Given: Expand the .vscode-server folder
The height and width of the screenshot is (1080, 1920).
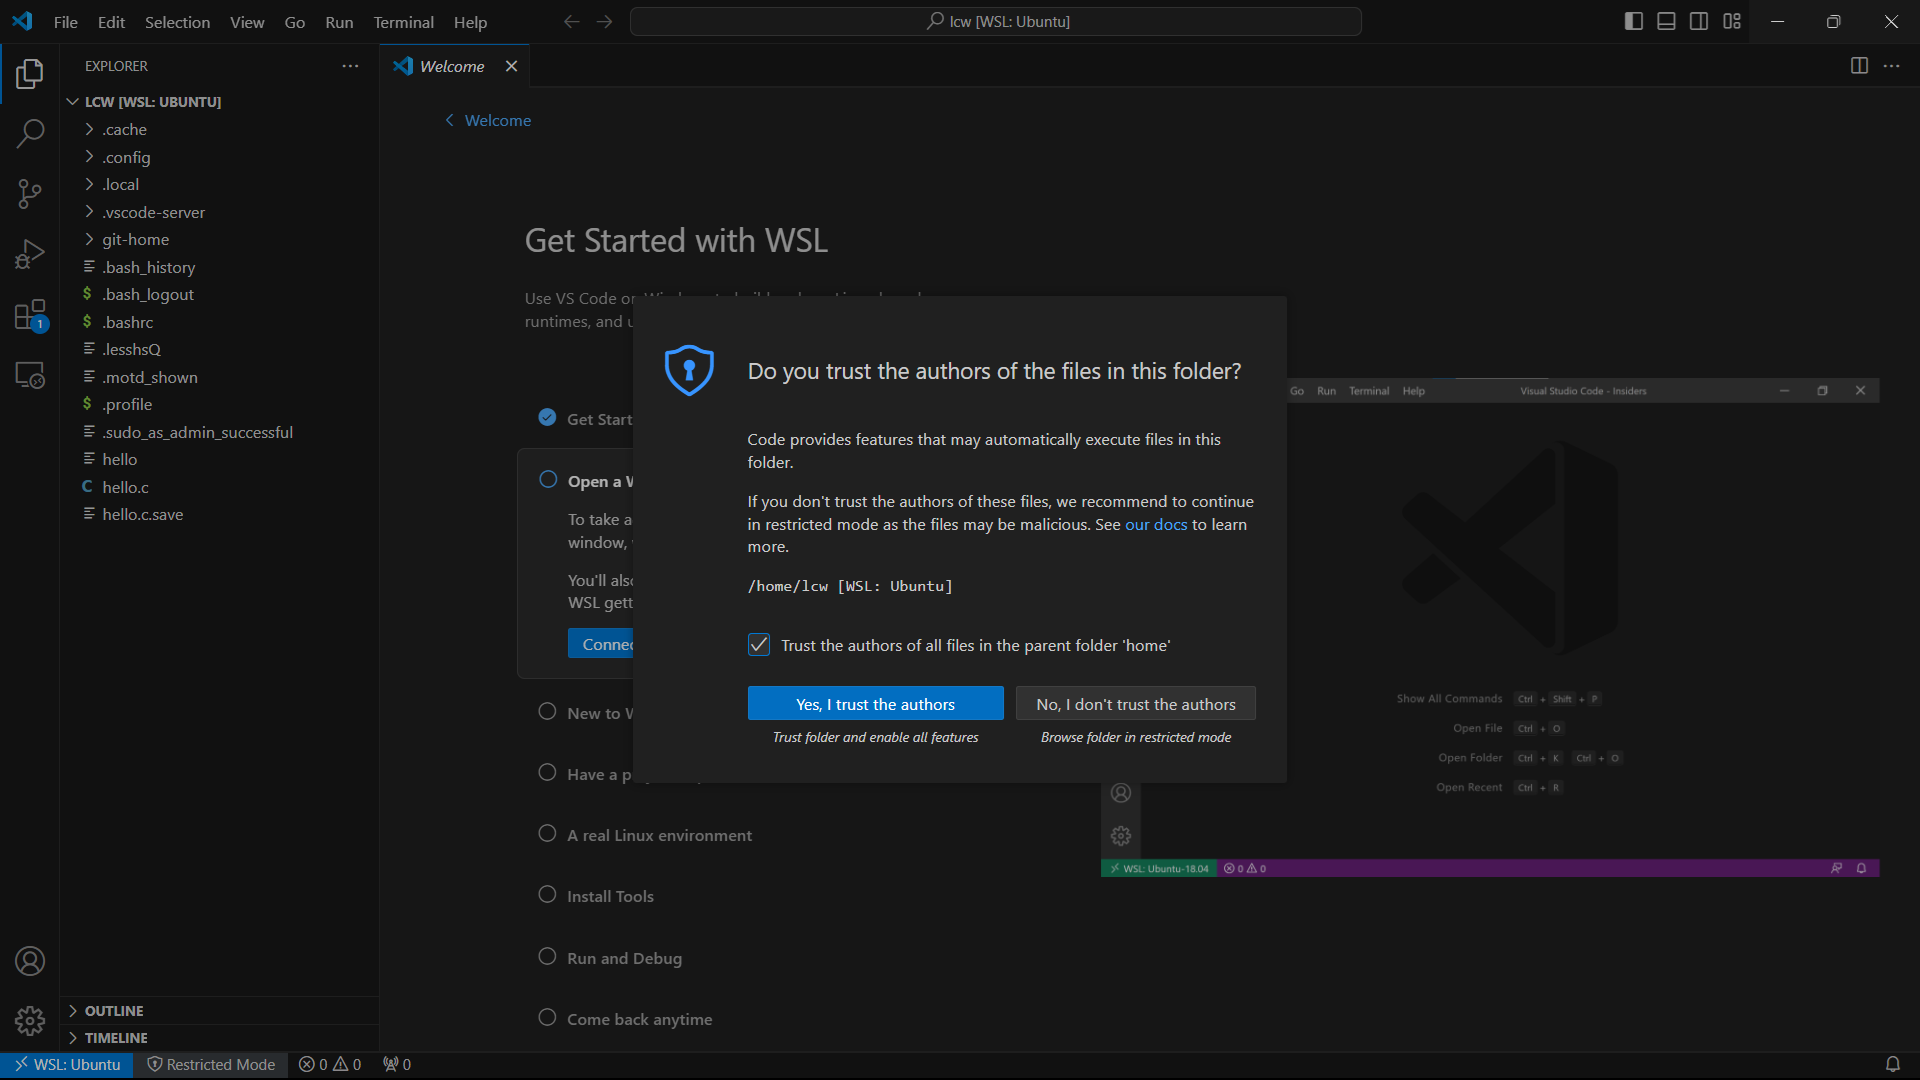Looking at the screenshot, I should point(153,212).
